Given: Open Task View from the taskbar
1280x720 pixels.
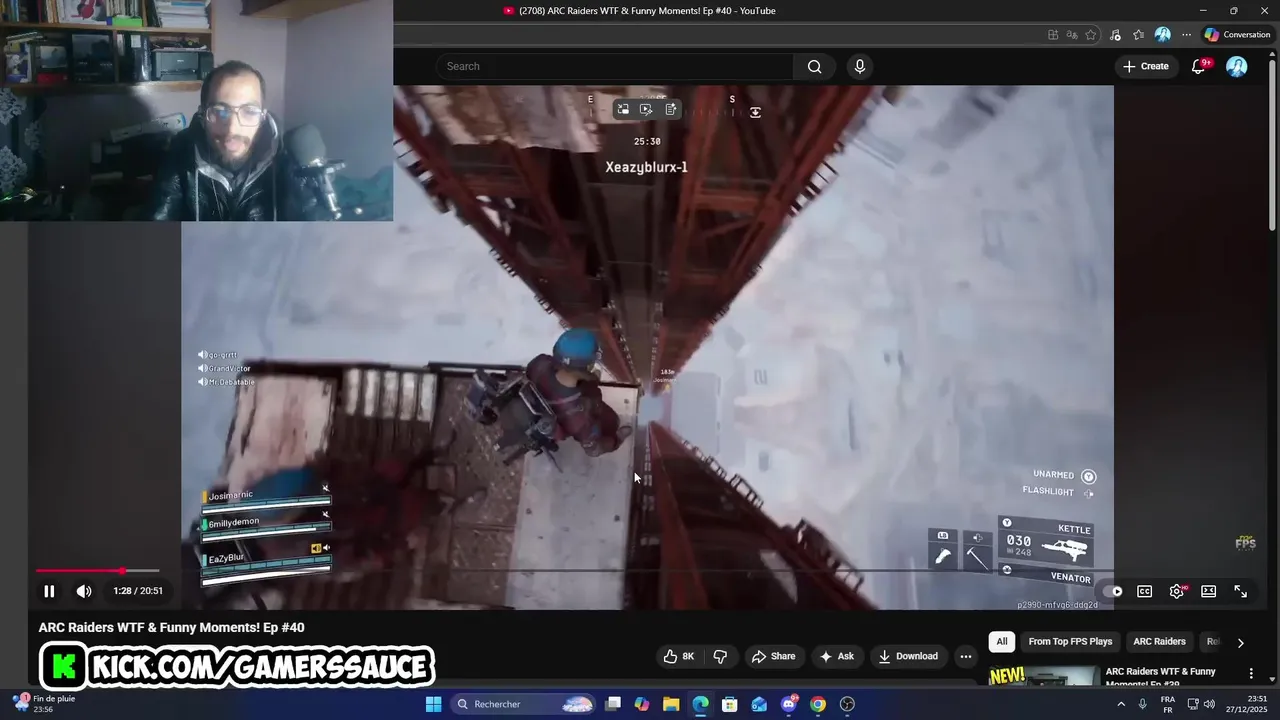Looking at the screenshot, I should click(x=614, y=704).
